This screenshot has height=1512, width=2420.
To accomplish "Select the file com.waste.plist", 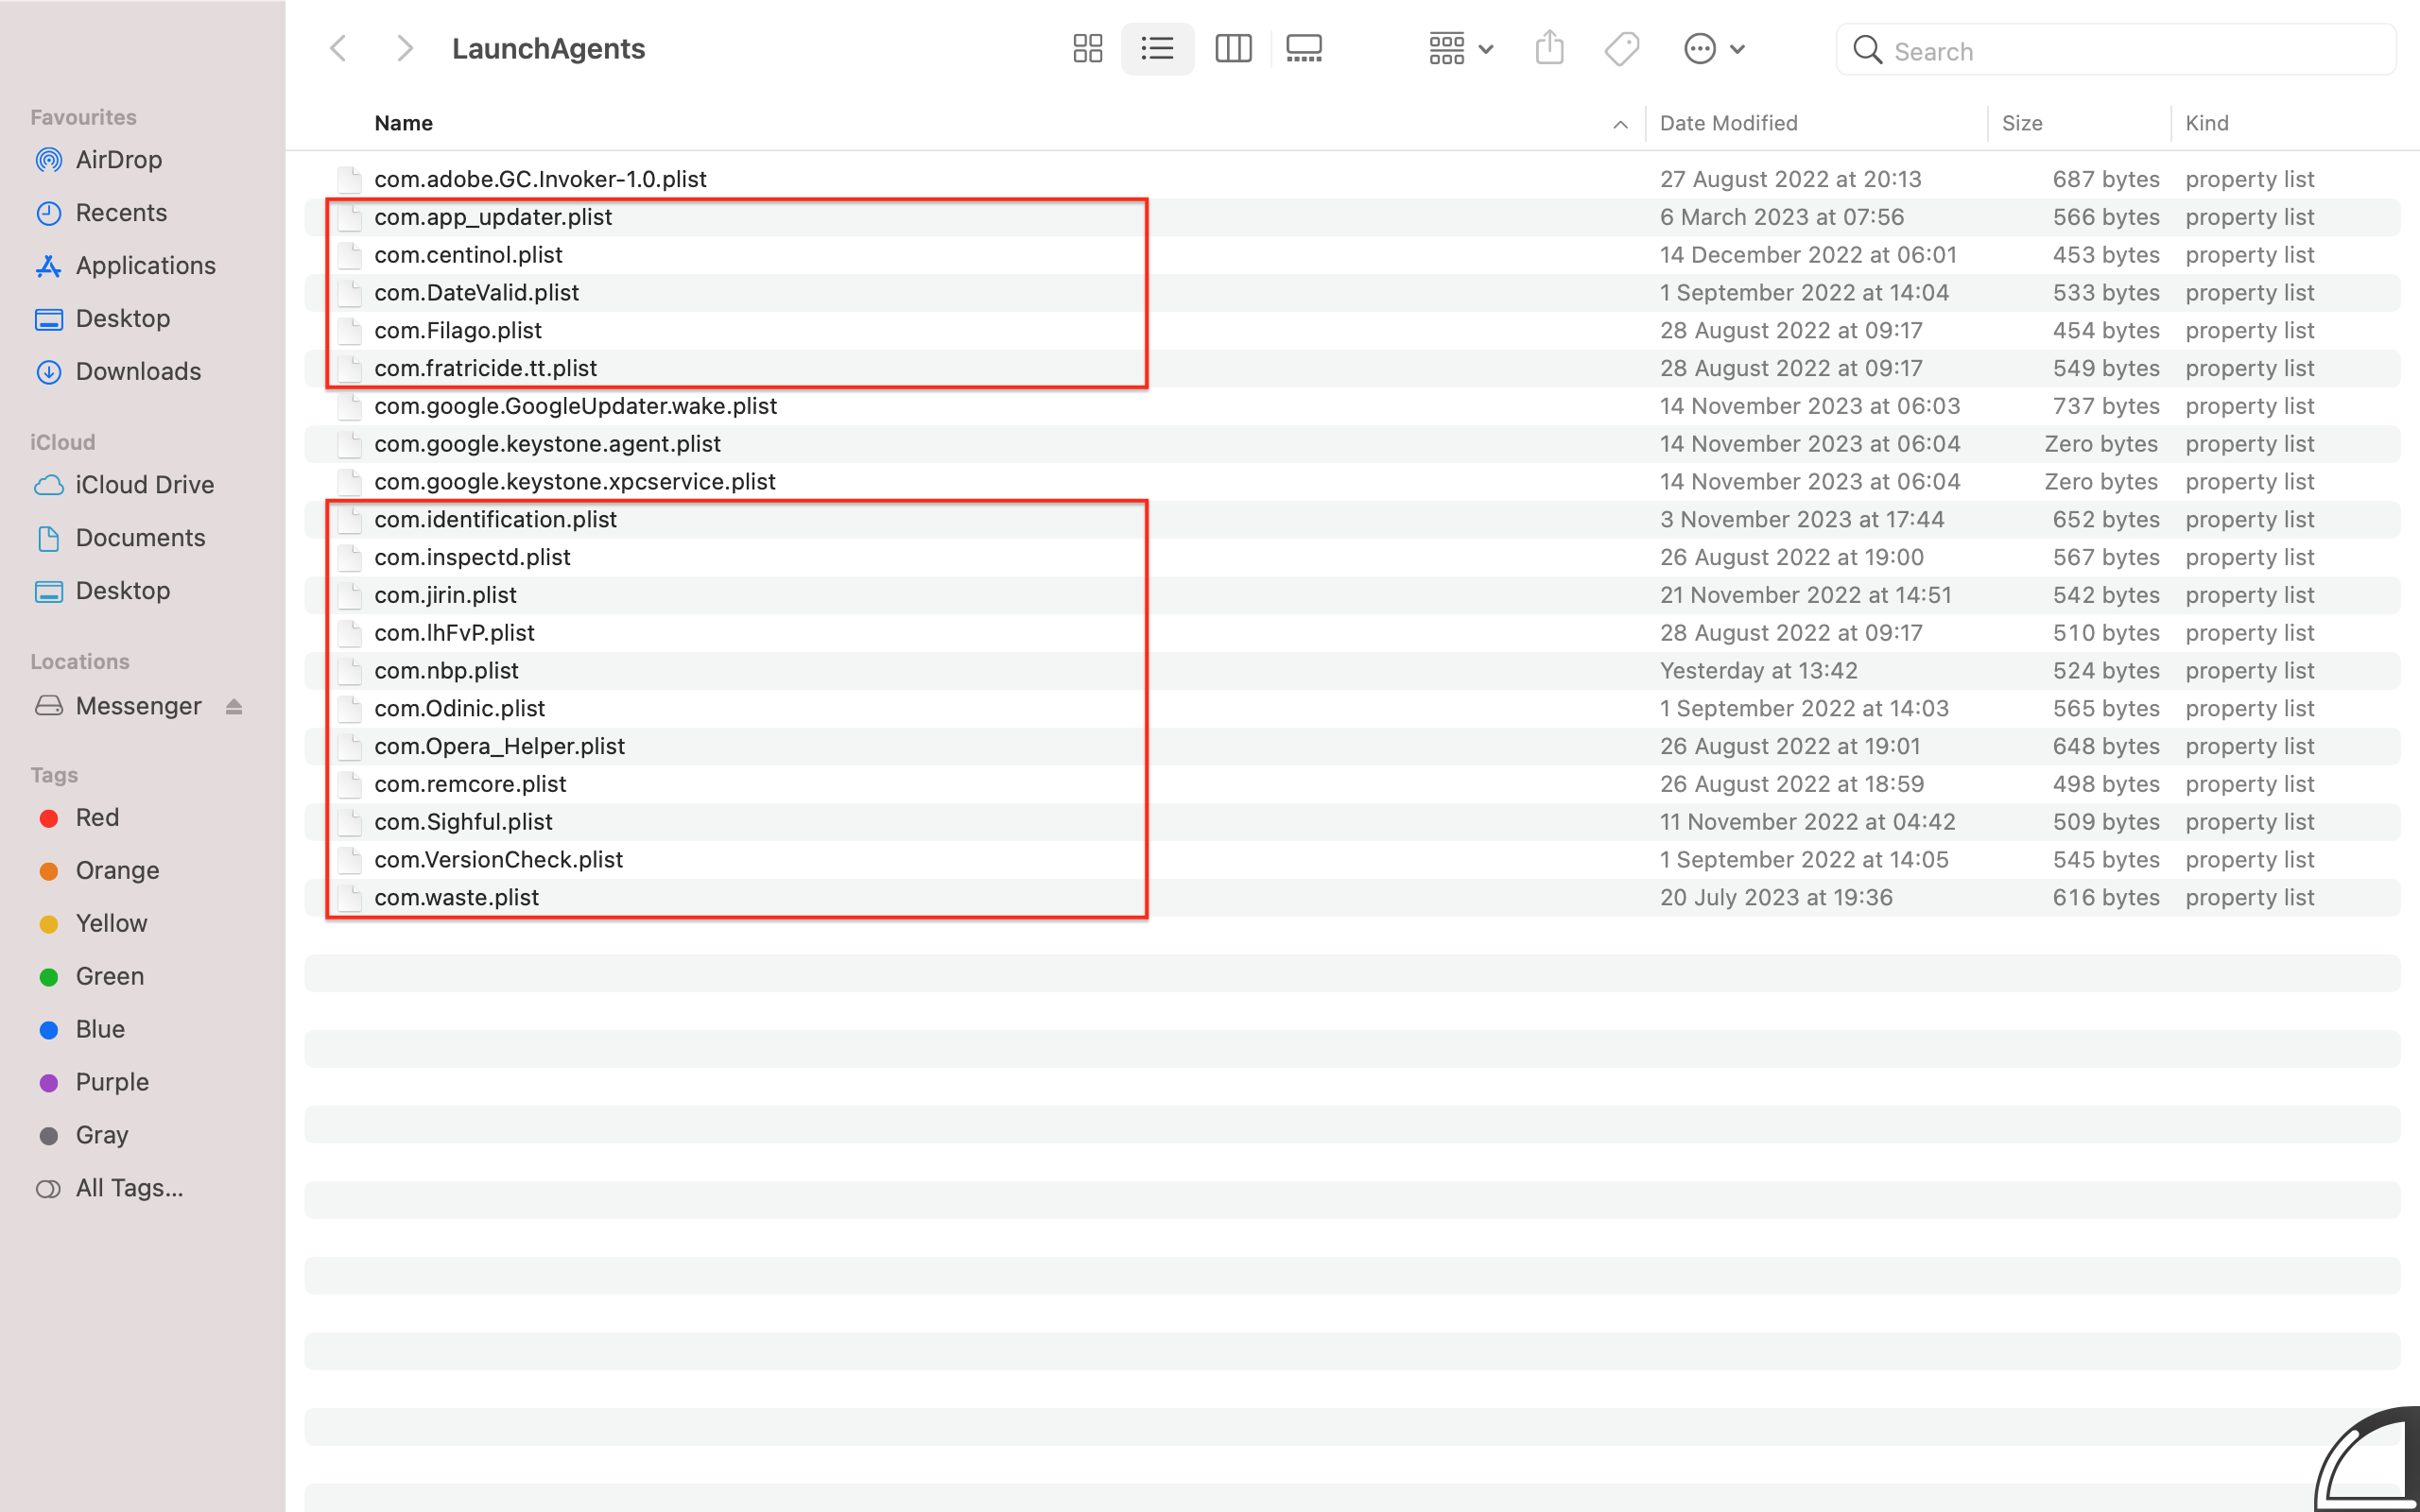I will click(456, 897).
